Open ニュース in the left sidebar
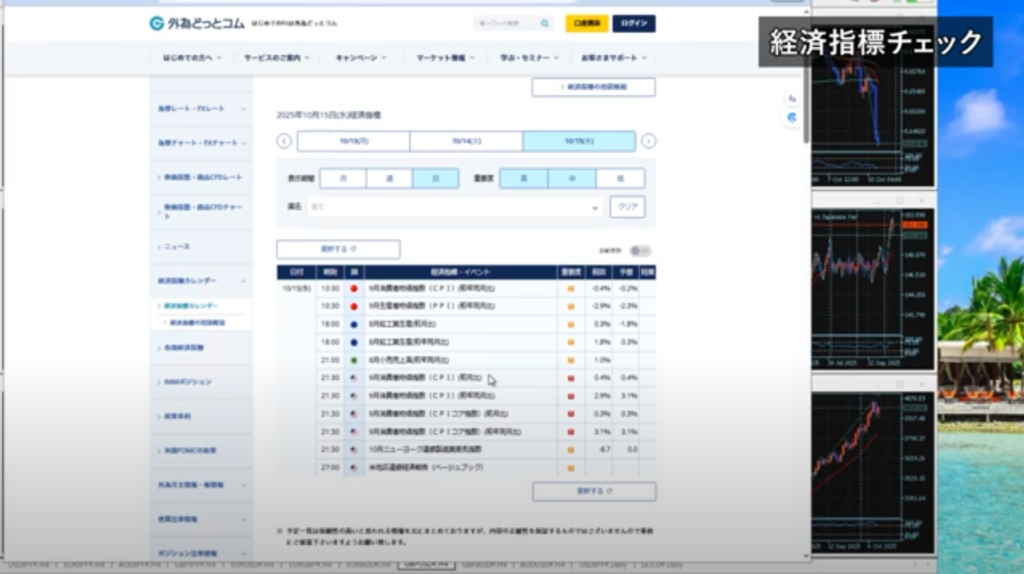 click(200, 246)
